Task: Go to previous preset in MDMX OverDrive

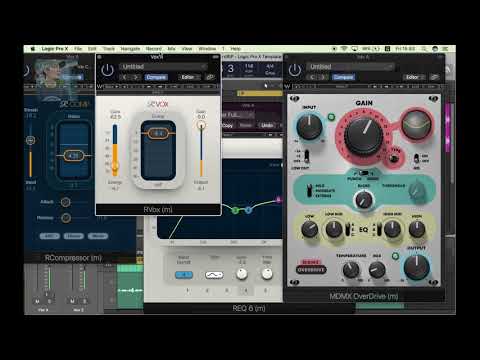Action: tap(312, 77)
